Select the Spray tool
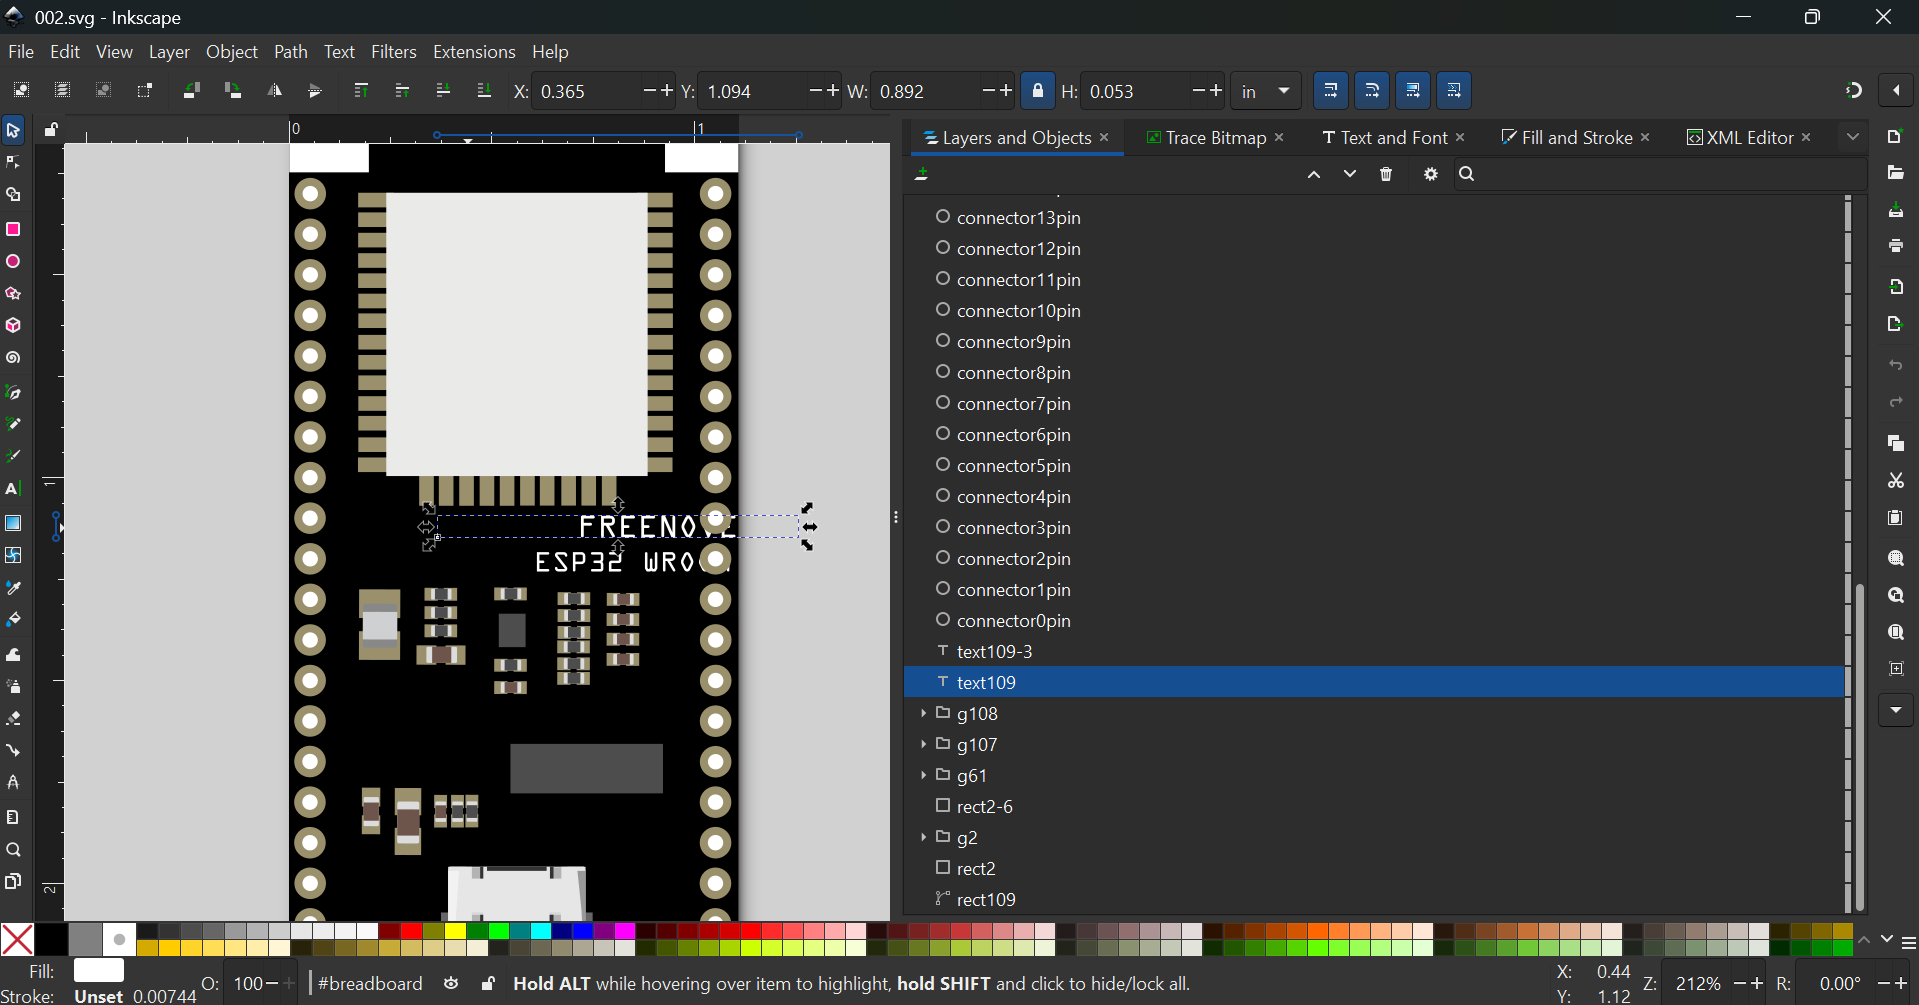 click(x=13, y=687)
